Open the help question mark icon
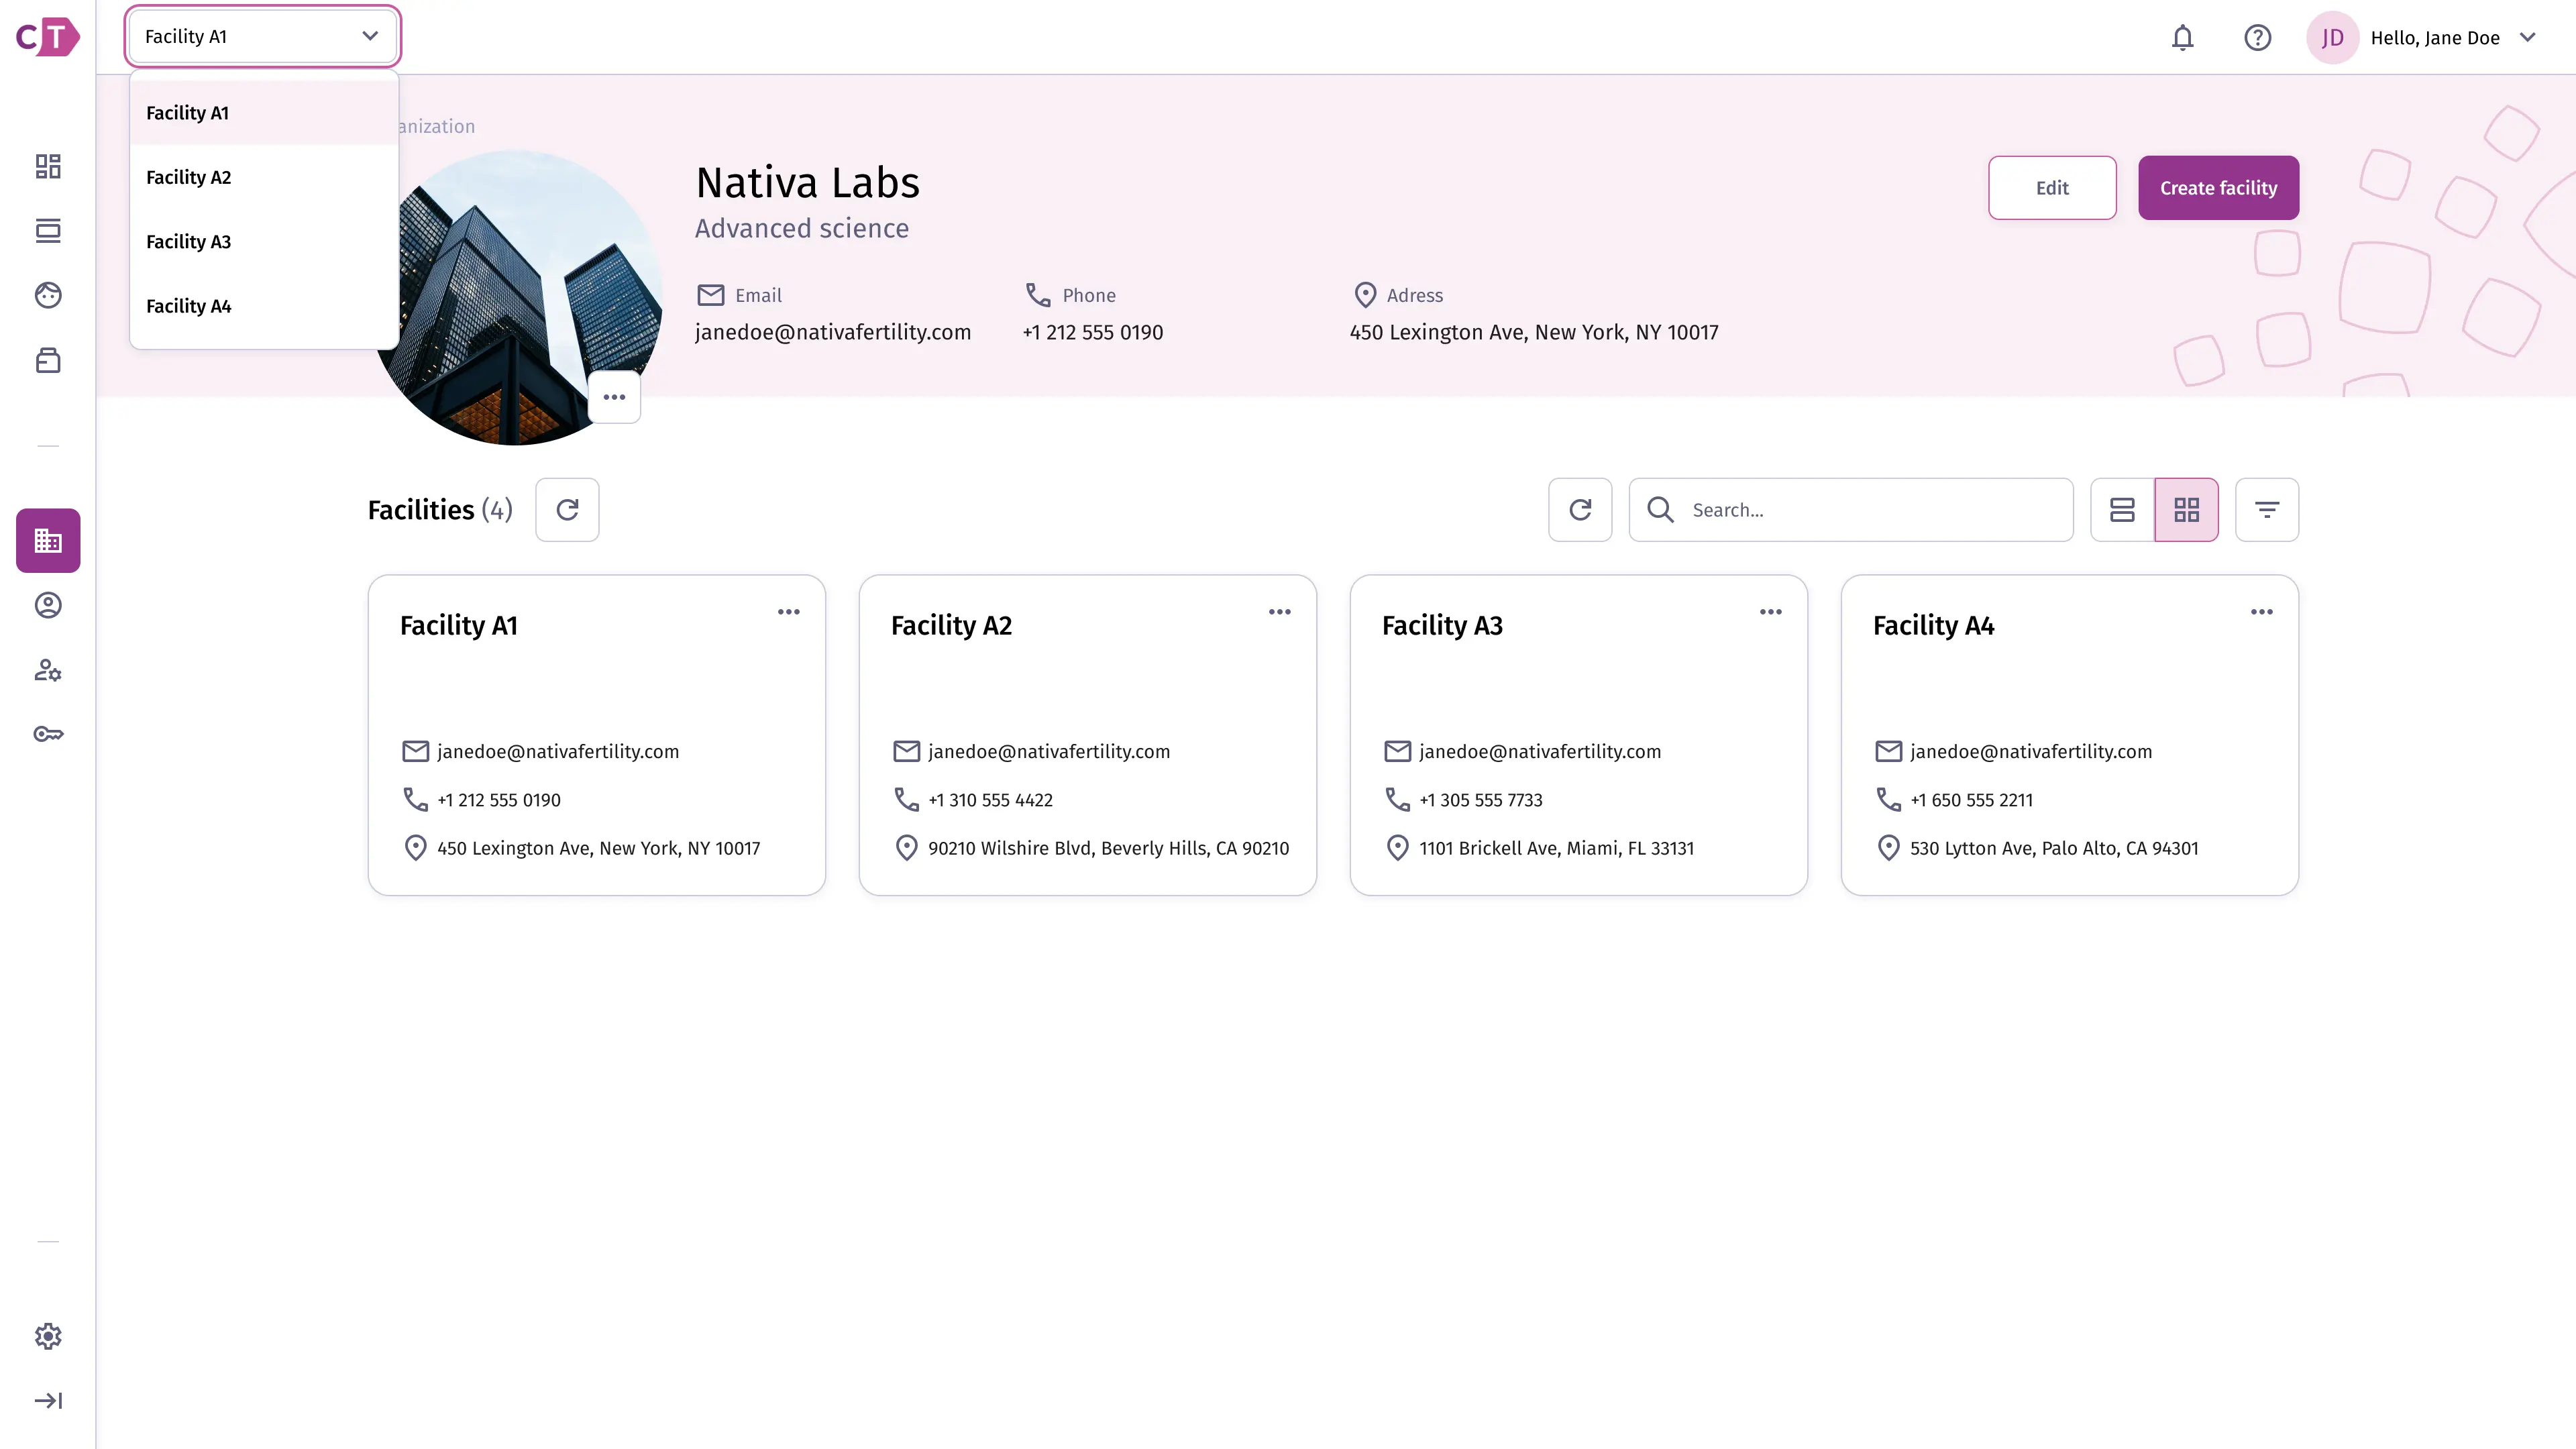The image size is (2576, 1449). [x=2257, y=38]
